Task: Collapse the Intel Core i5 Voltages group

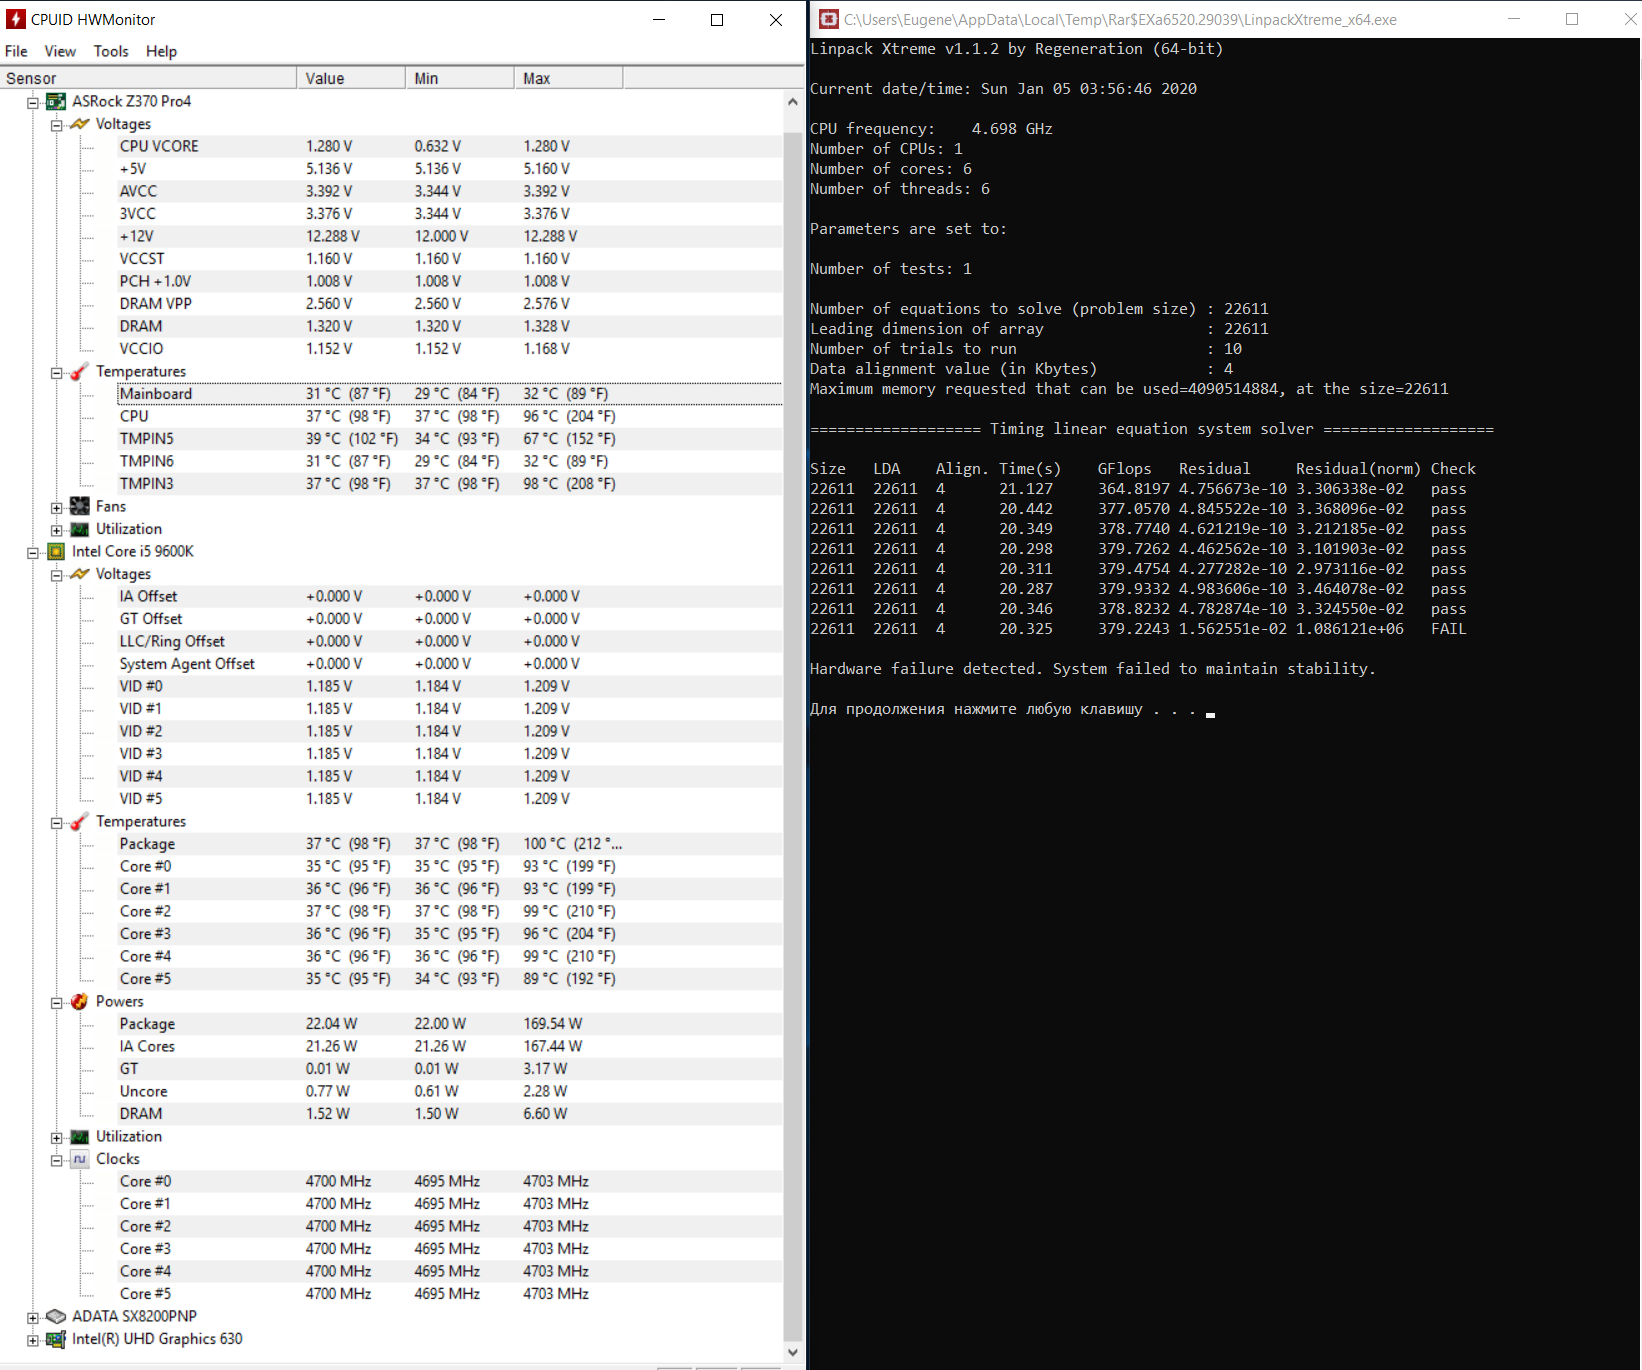Action: 57,575
